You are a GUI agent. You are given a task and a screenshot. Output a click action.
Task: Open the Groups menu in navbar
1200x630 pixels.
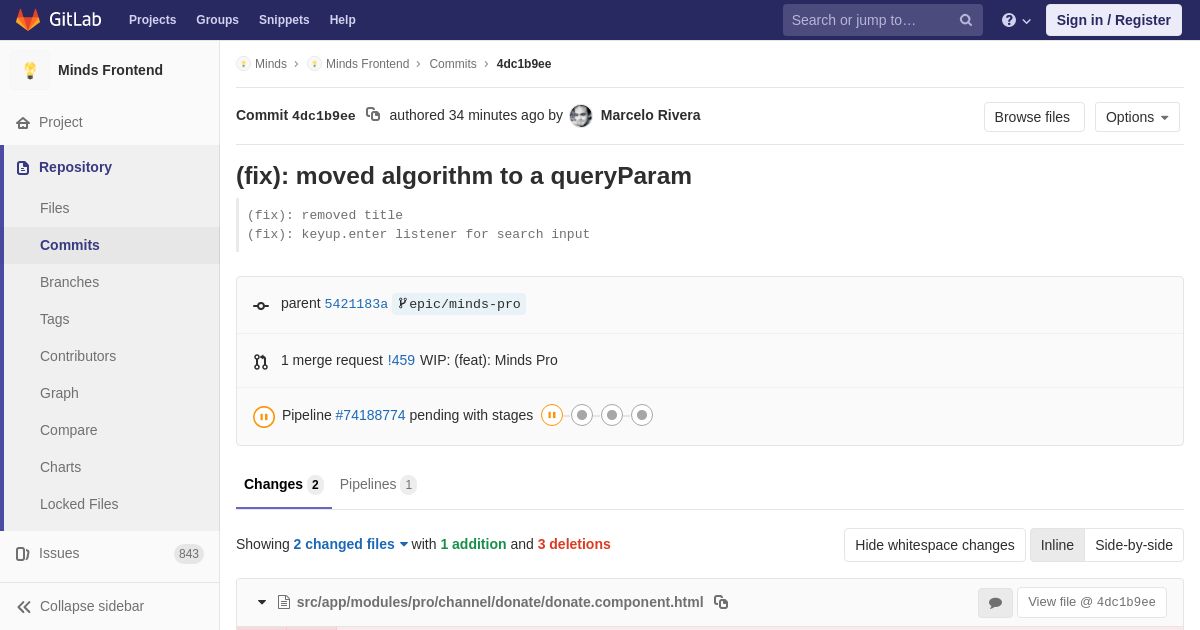(217, 20)
